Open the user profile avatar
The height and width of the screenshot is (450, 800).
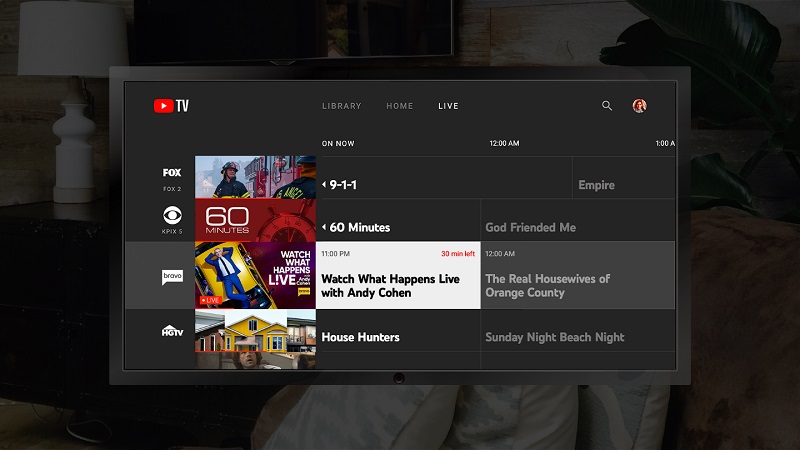pos(639,106)
